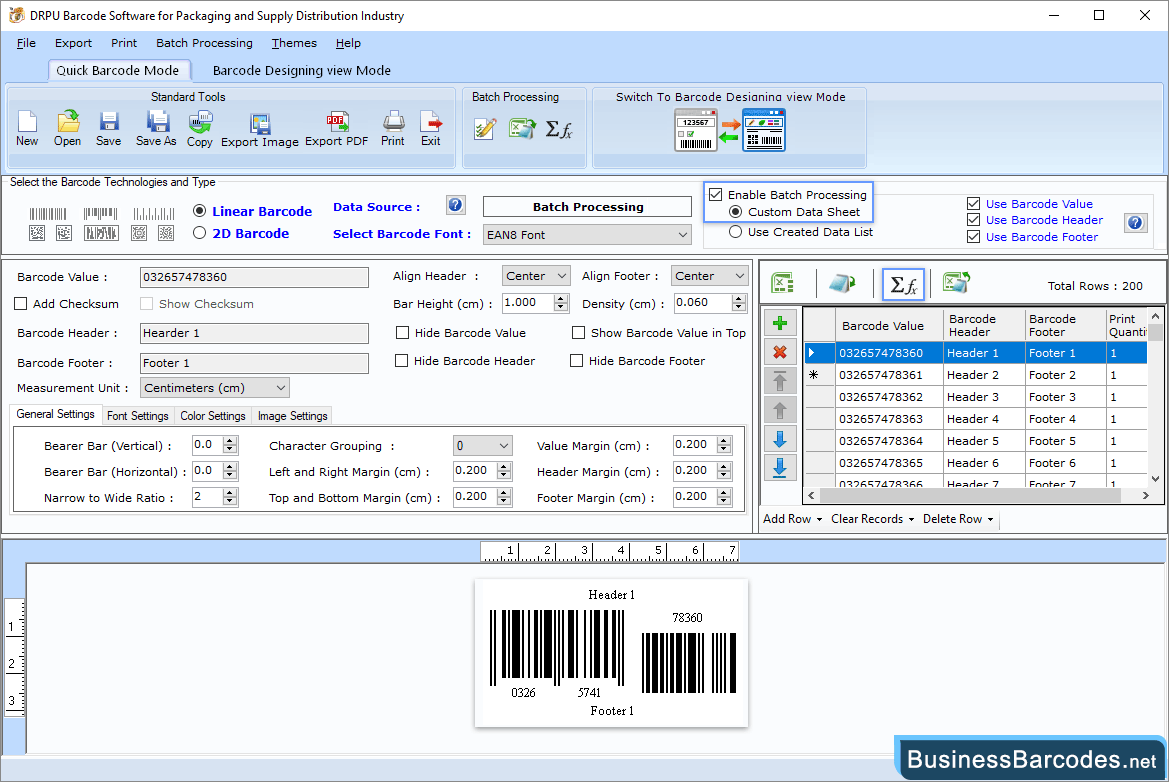Open Align Header dropdown
This screenshot has height=782, width=1169.
(x=536, y=276)
